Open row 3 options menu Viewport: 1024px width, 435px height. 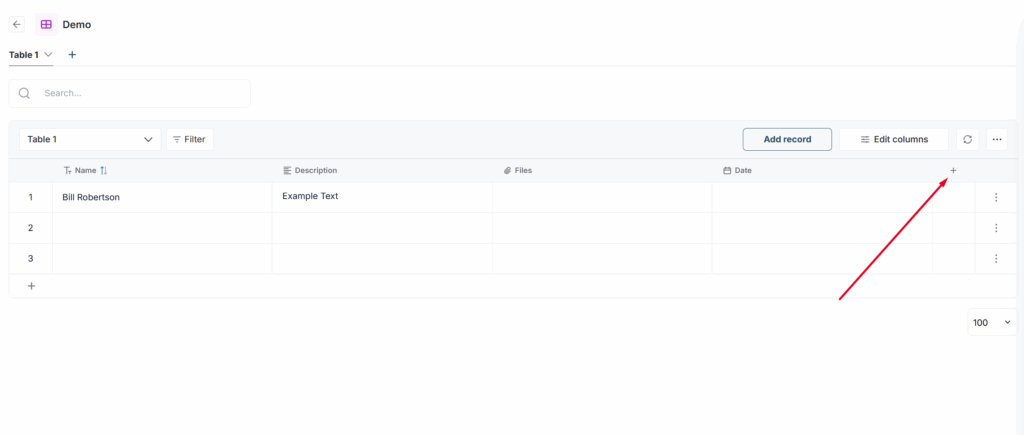(x=996, y=259)
